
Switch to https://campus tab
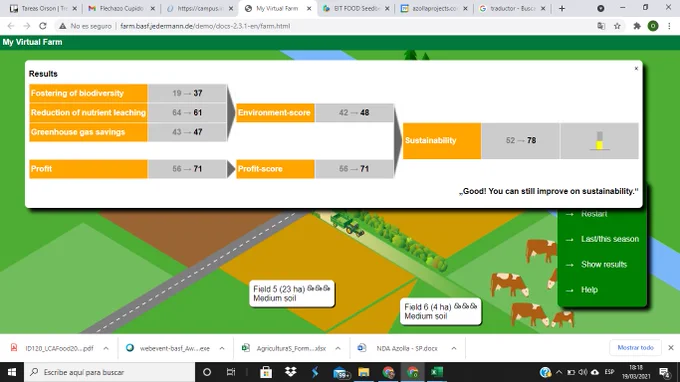[x=199, y=8]
